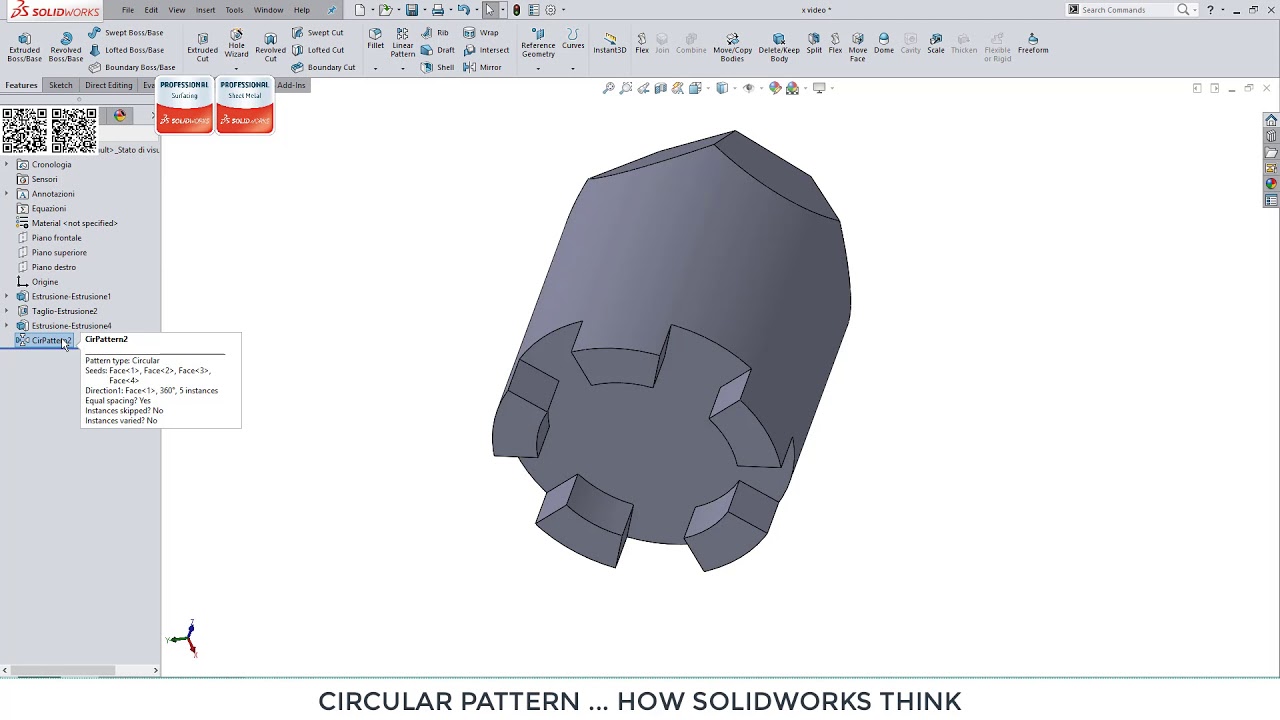1280x720 pixels.
Task: Expand Estrusione-Estrusione1 feature
Action: (x=6, y=296)
